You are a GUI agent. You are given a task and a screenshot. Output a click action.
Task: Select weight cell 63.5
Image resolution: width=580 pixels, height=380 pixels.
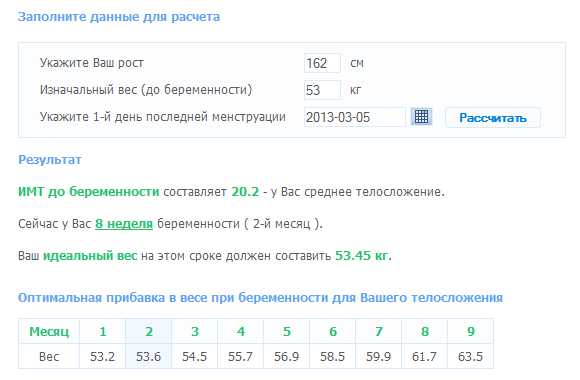pos(471,356)
